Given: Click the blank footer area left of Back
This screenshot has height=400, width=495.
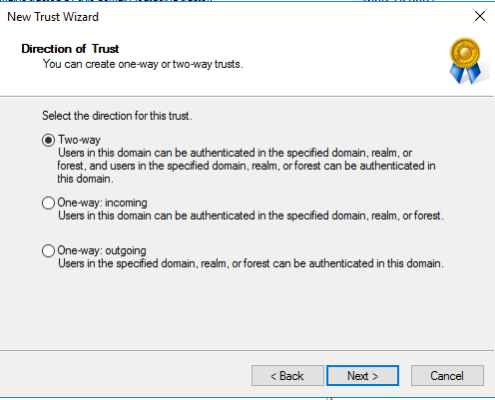Looking at the screenshot, I should pyautogui.click(x=125, y=376).
